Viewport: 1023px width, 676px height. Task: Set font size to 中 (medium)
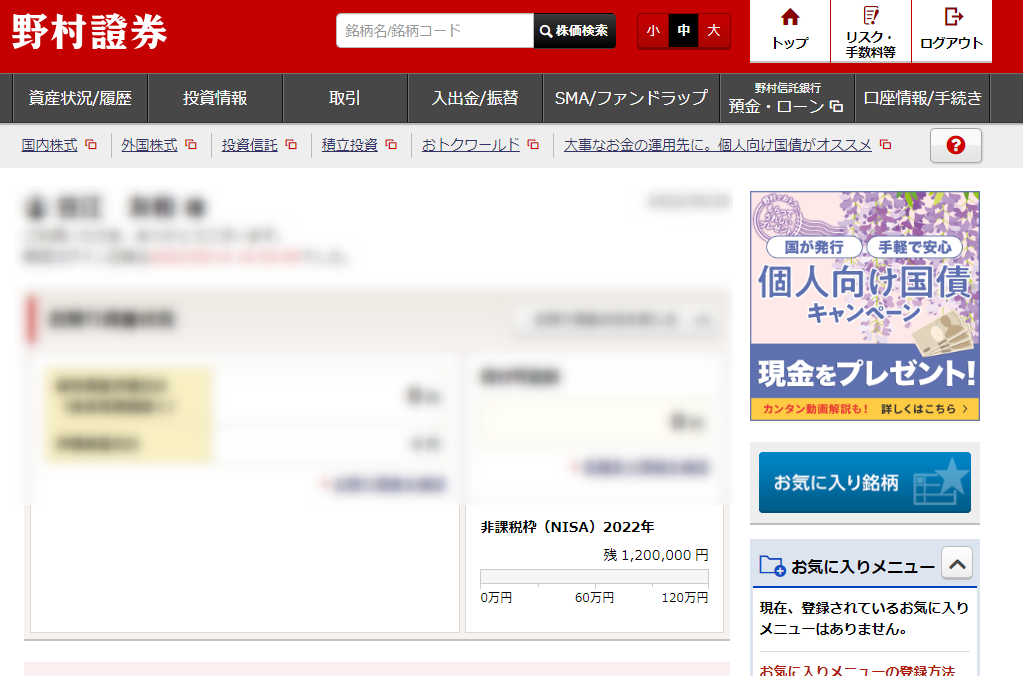click(x=684, y=31)
